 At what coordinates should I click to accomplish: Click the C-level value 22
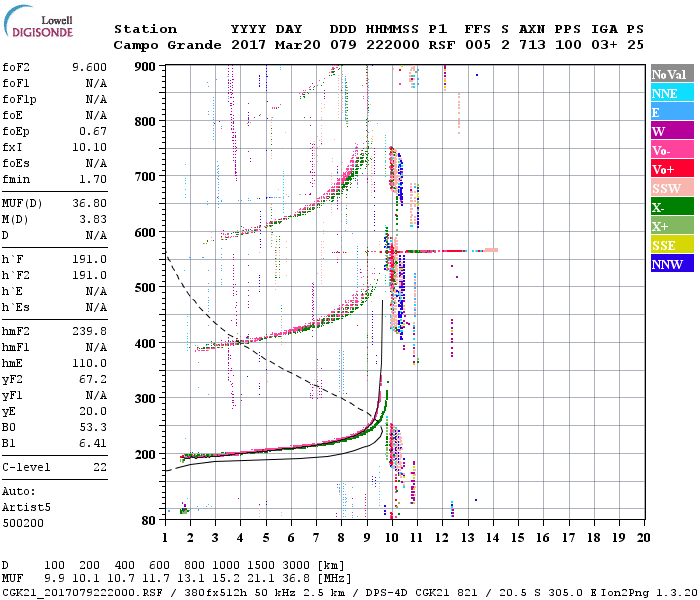tap(100, 467)
